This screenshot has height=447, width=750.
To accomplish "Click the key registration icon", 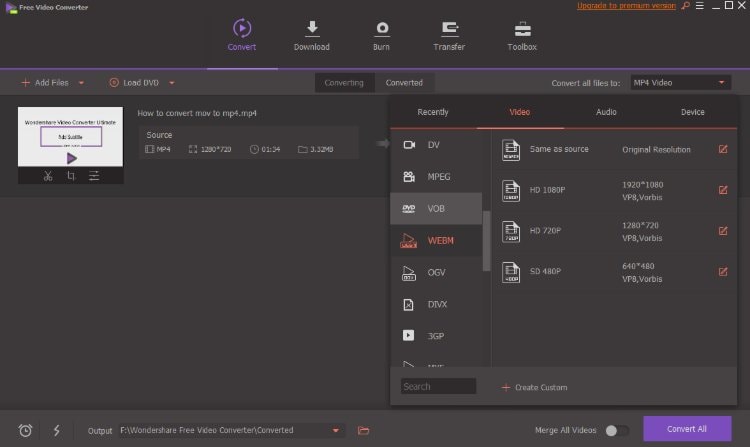I will click(x=686, y=6).
